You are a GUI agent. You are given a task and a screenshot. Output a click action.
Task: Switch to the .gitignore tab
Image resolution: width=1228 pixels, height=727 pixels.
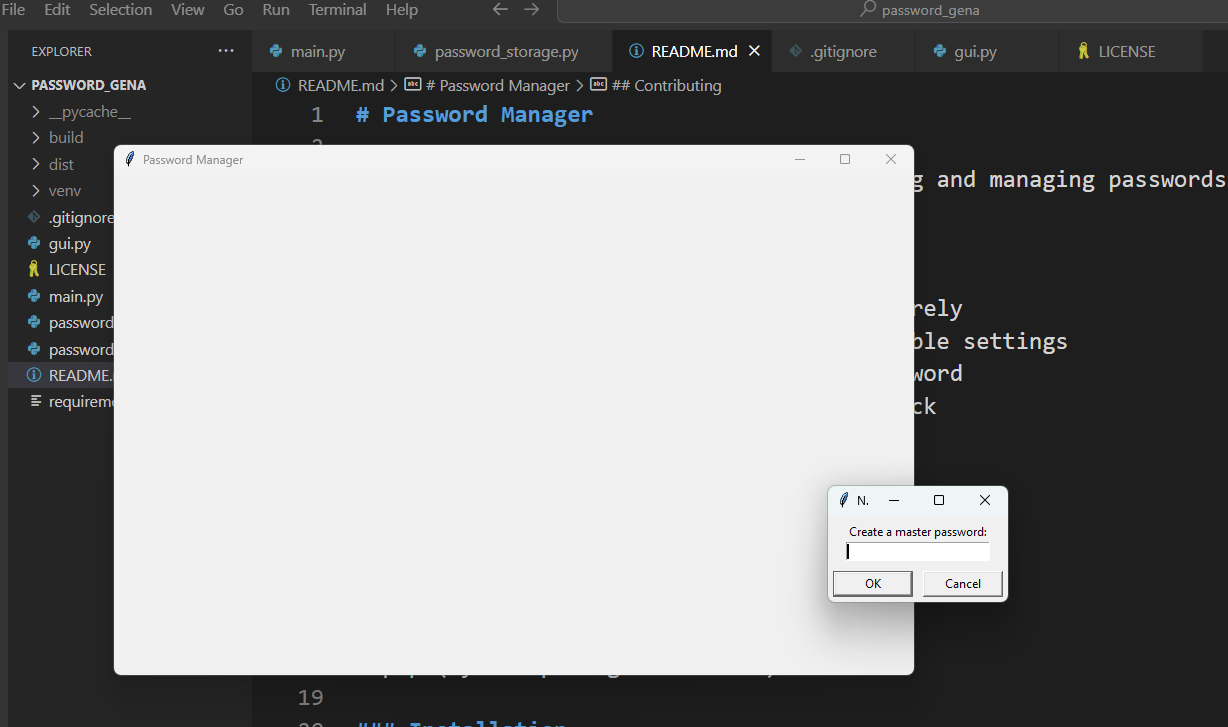[x=843, y=51]
